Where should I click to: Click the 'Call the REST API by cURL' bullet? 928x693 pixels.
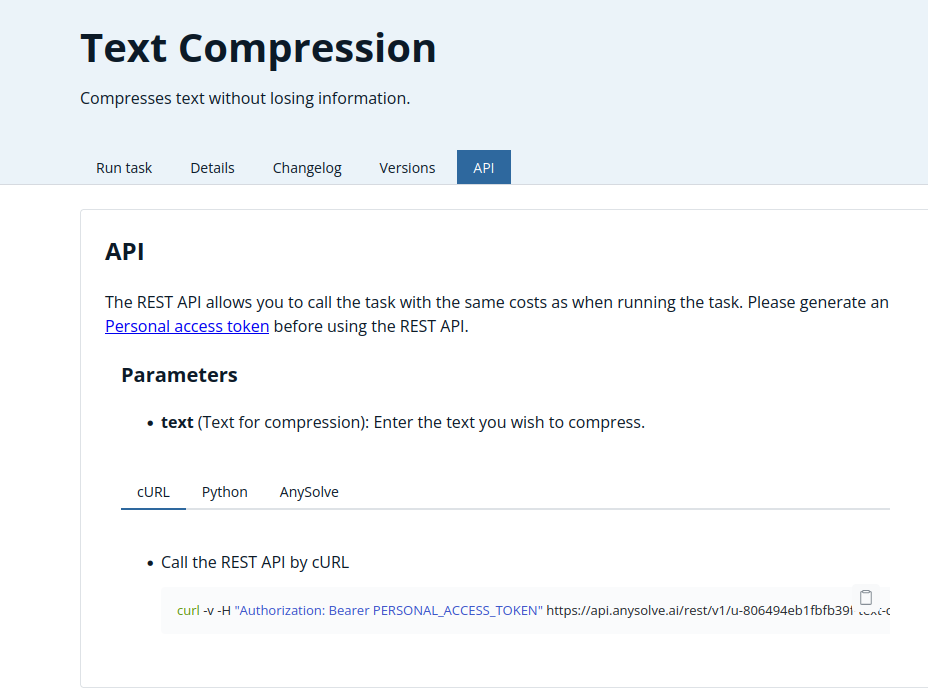255,562
